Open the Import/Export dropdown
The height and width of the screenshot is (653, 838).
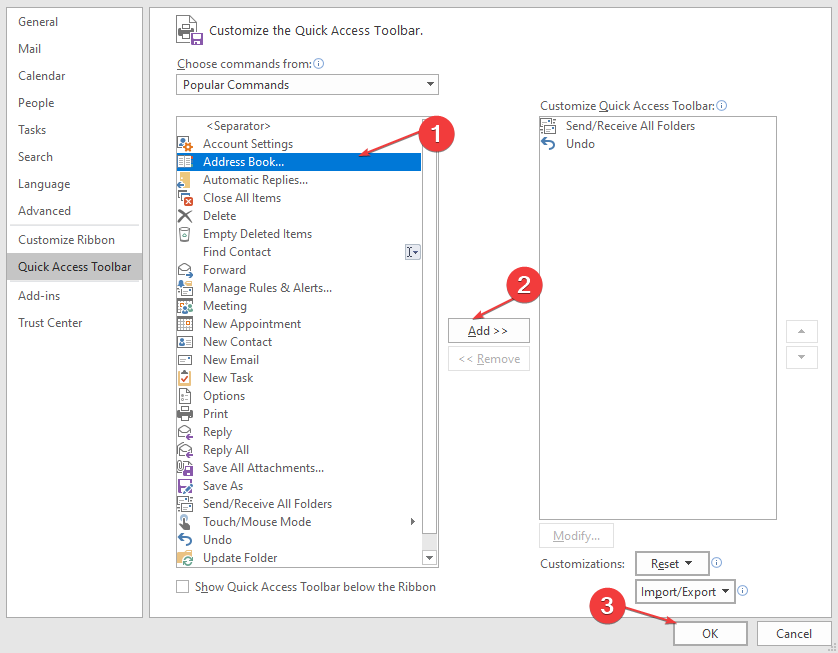click(685, 592)
